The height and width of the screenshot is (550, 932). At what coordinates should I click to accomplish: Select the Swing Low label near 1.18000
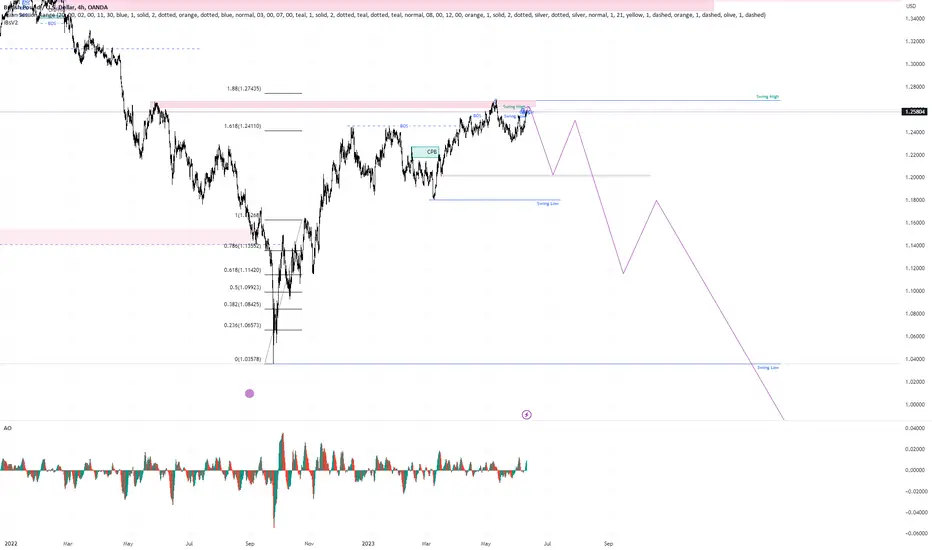pos(547,203)
